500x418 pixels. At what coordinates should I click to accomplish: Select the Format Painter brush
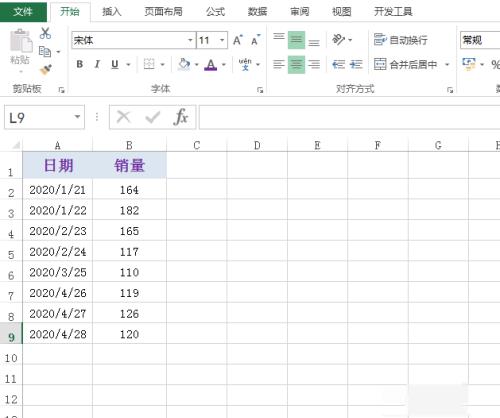tap(45, 69)
